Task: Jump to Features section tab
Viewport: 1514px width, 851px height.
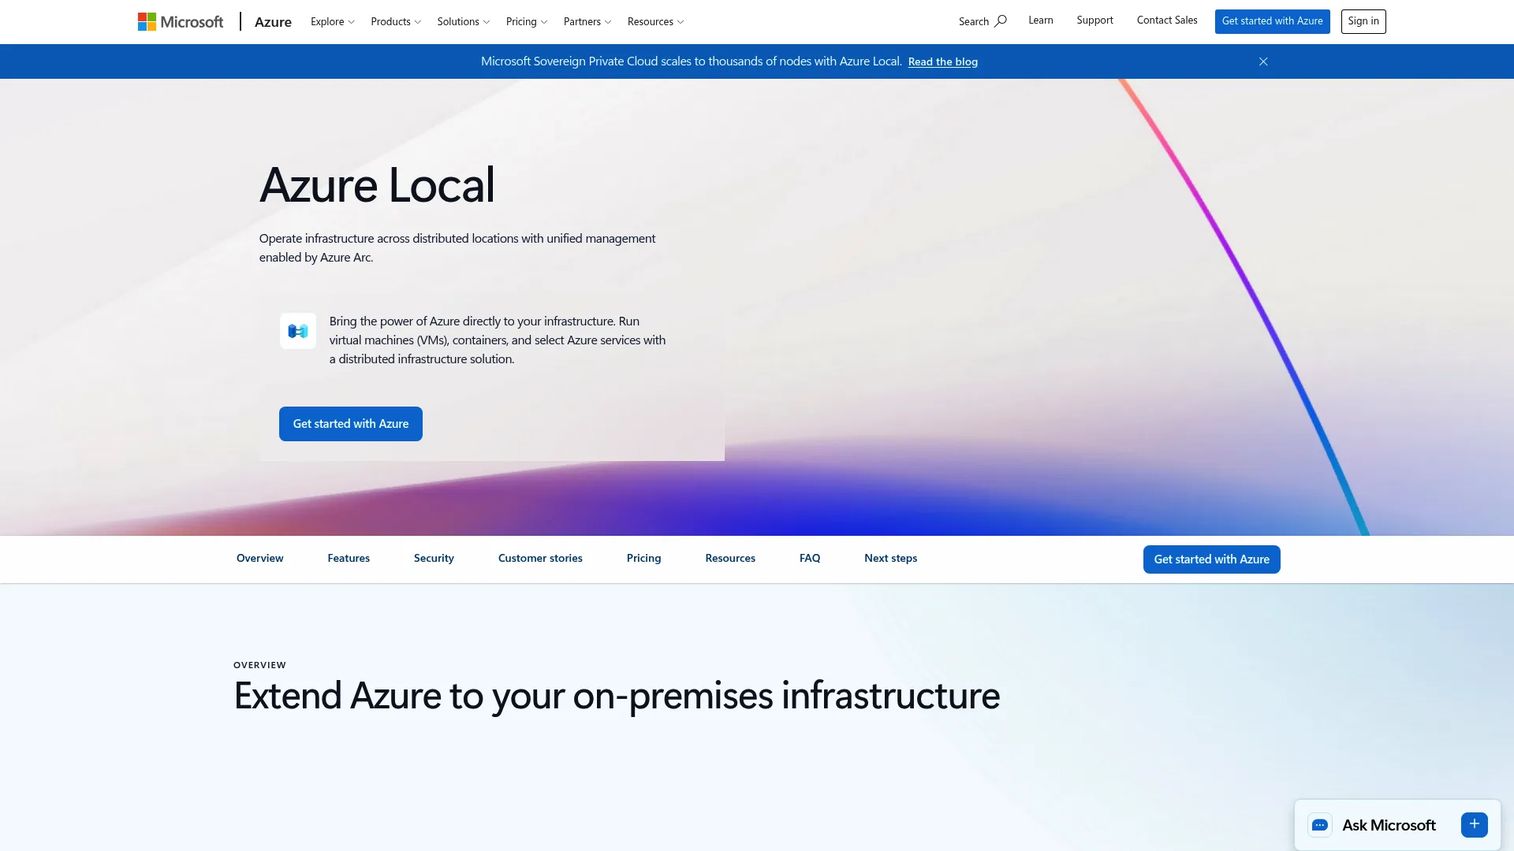Action: coord(349,558)
